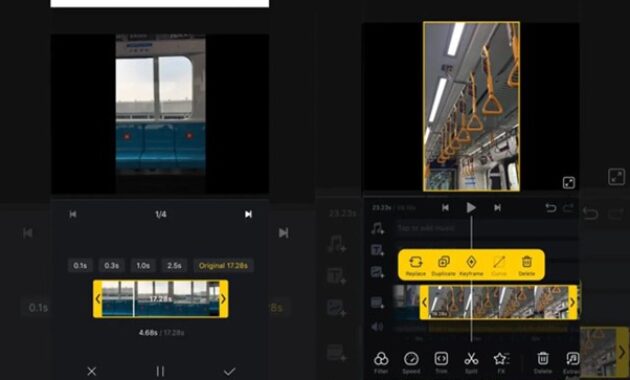This screenshot has width=630, height=380.
Task: Click the selected handrail video preview
Action: pos(471,106)
